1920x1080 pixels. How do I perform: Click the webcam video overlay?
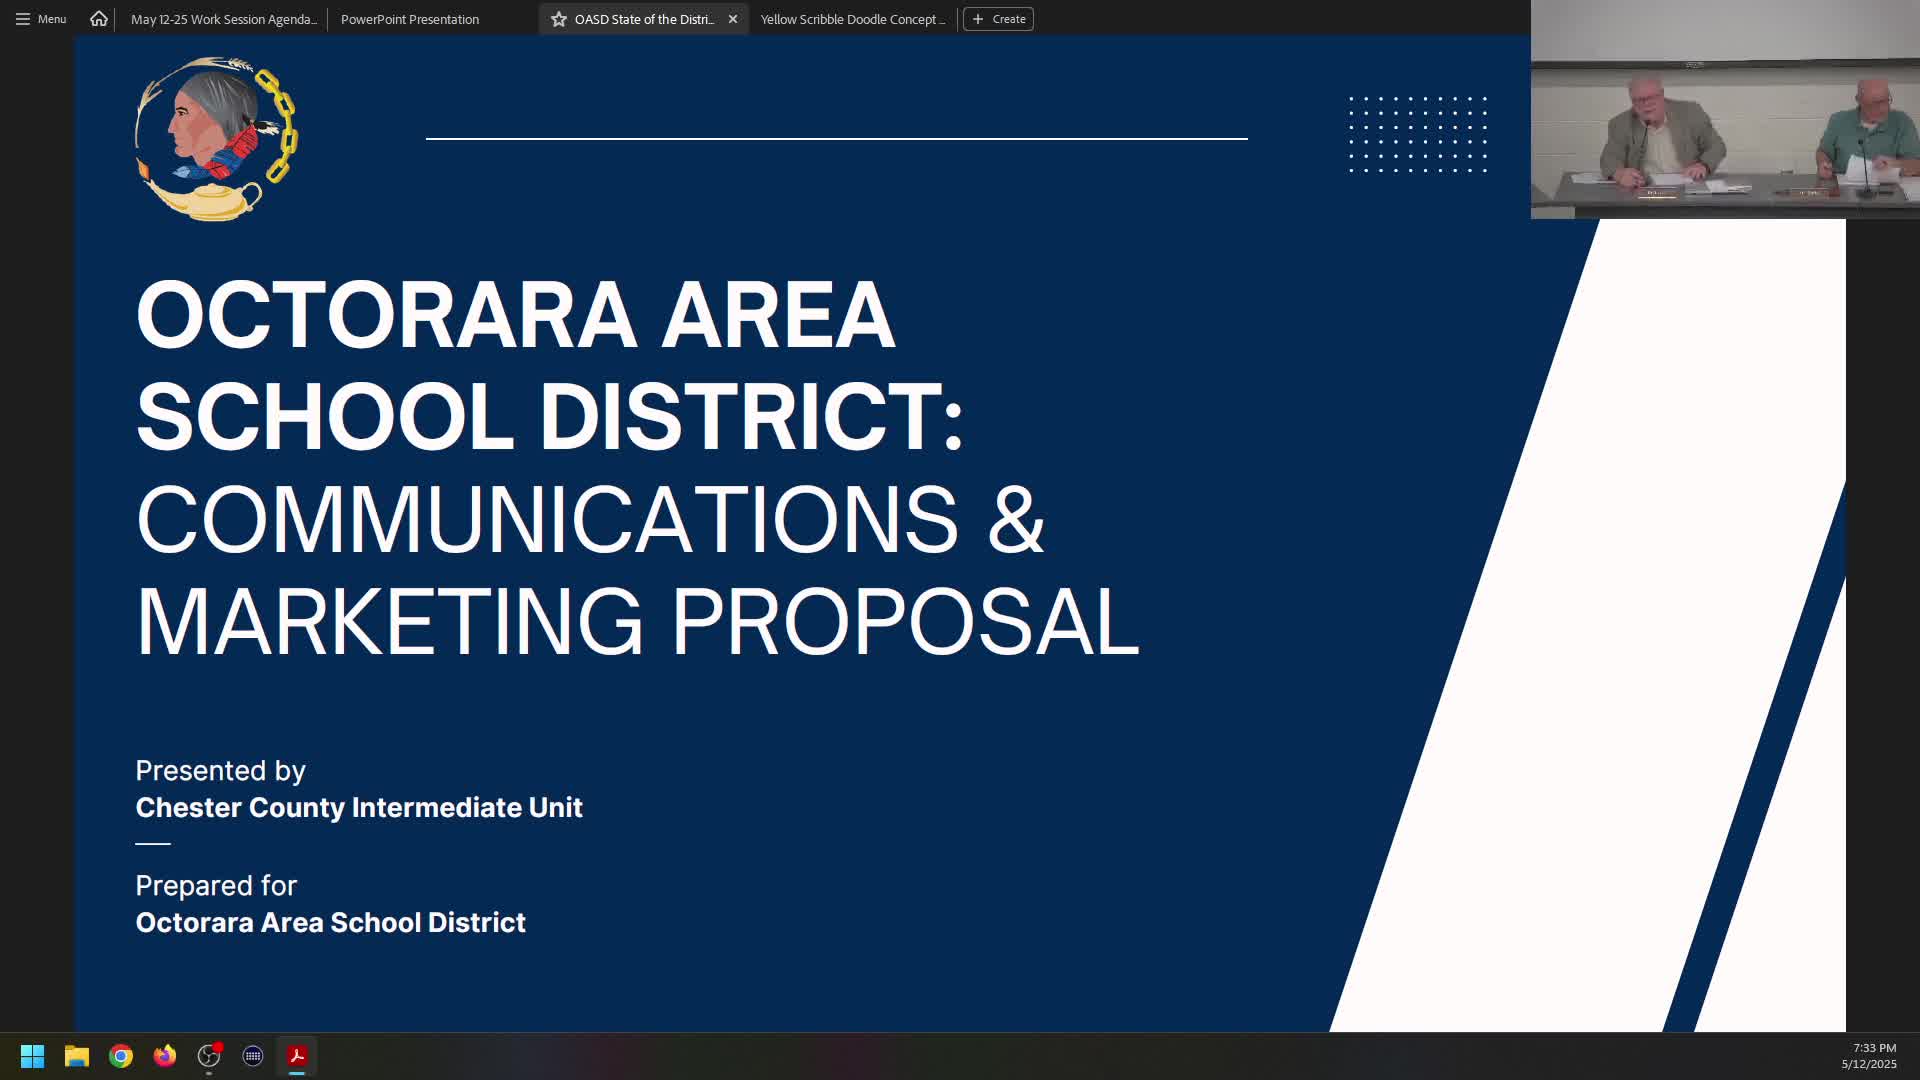click(1724, 110)
